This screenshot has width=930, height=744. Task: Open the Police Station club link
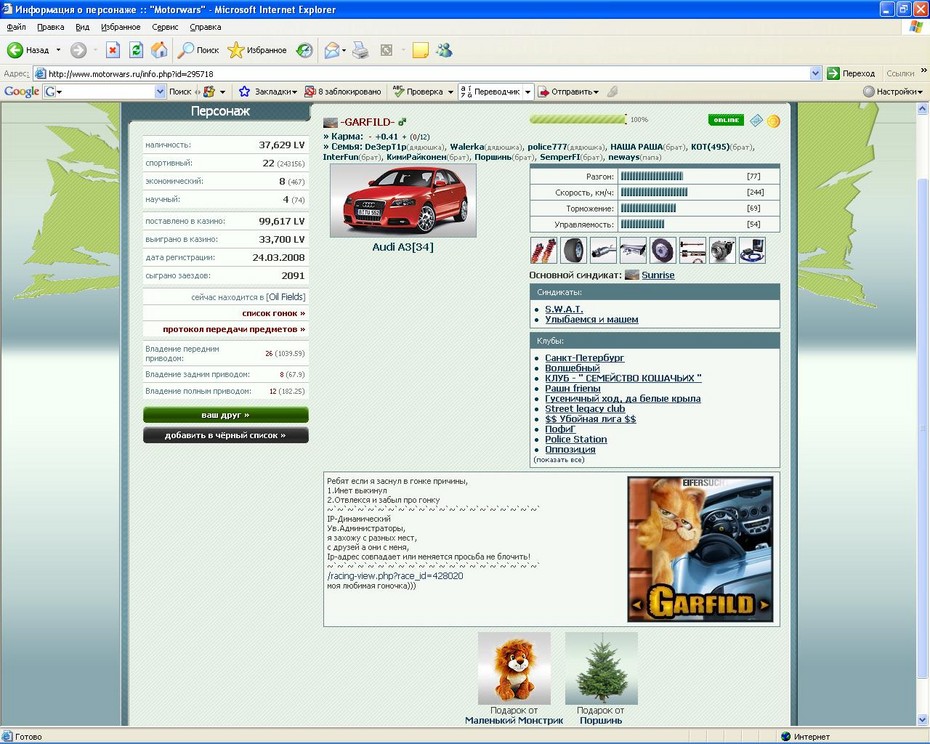(x=576, y=439)
